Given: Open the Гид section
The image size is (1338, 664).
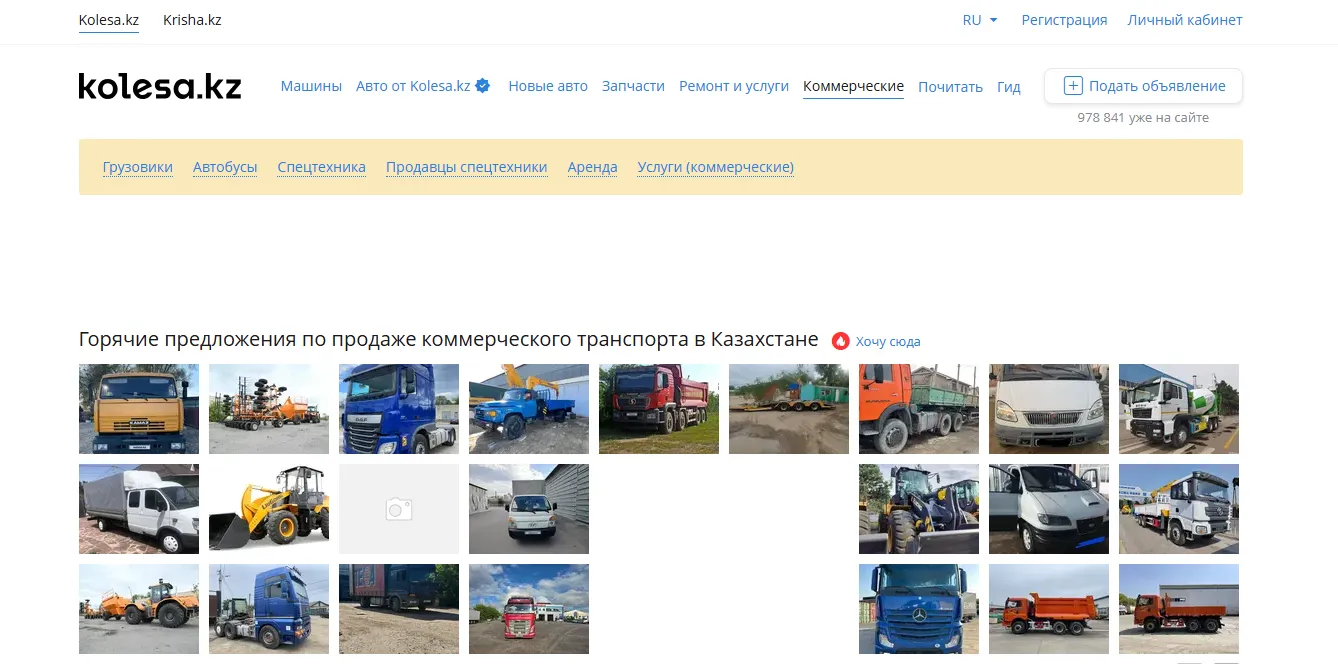Looking at the screenshot, I should (x=1009, y=87).
